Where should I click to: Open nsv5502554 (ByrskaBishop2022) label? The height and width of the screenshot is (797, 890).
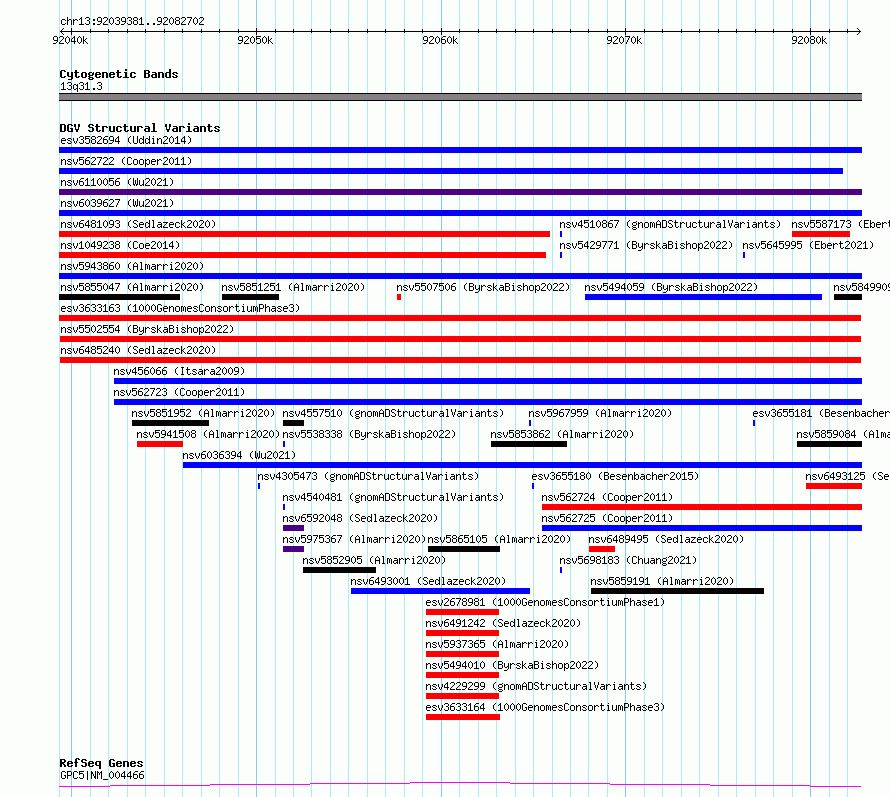pos(147,329)
